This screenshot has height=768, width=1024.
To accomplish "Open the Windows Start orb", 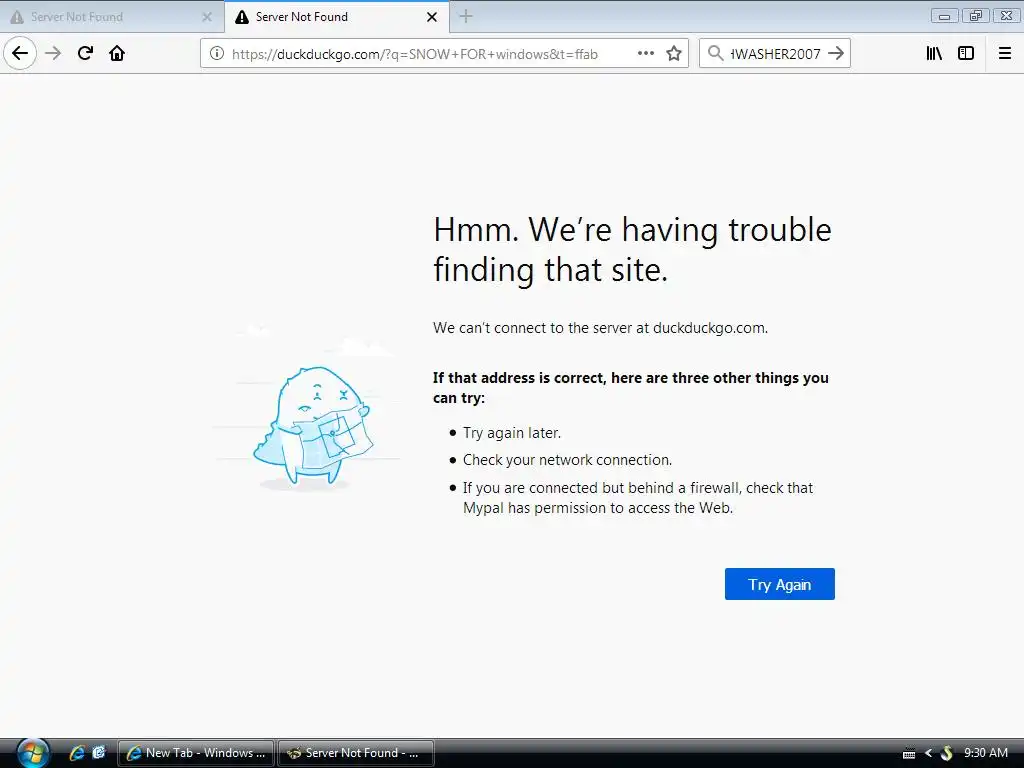I will click(33, 752).
